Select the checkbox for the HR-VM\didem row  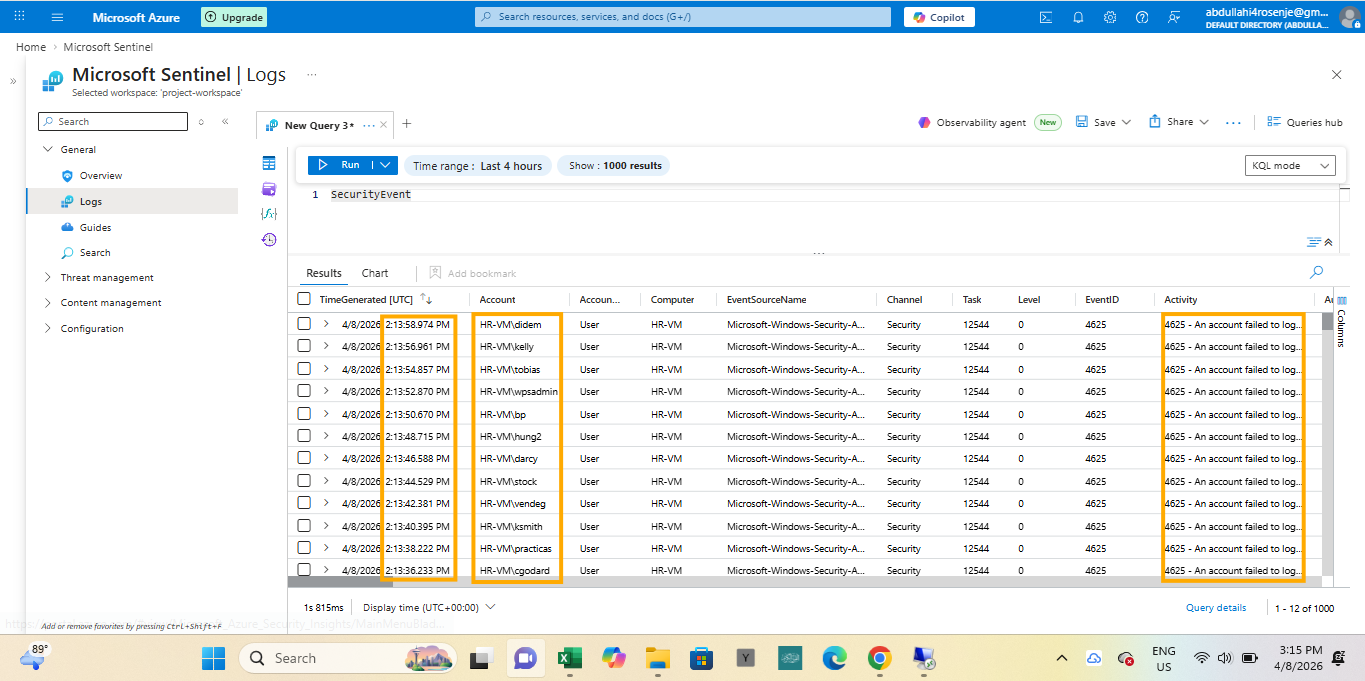[x=304, y=324]
